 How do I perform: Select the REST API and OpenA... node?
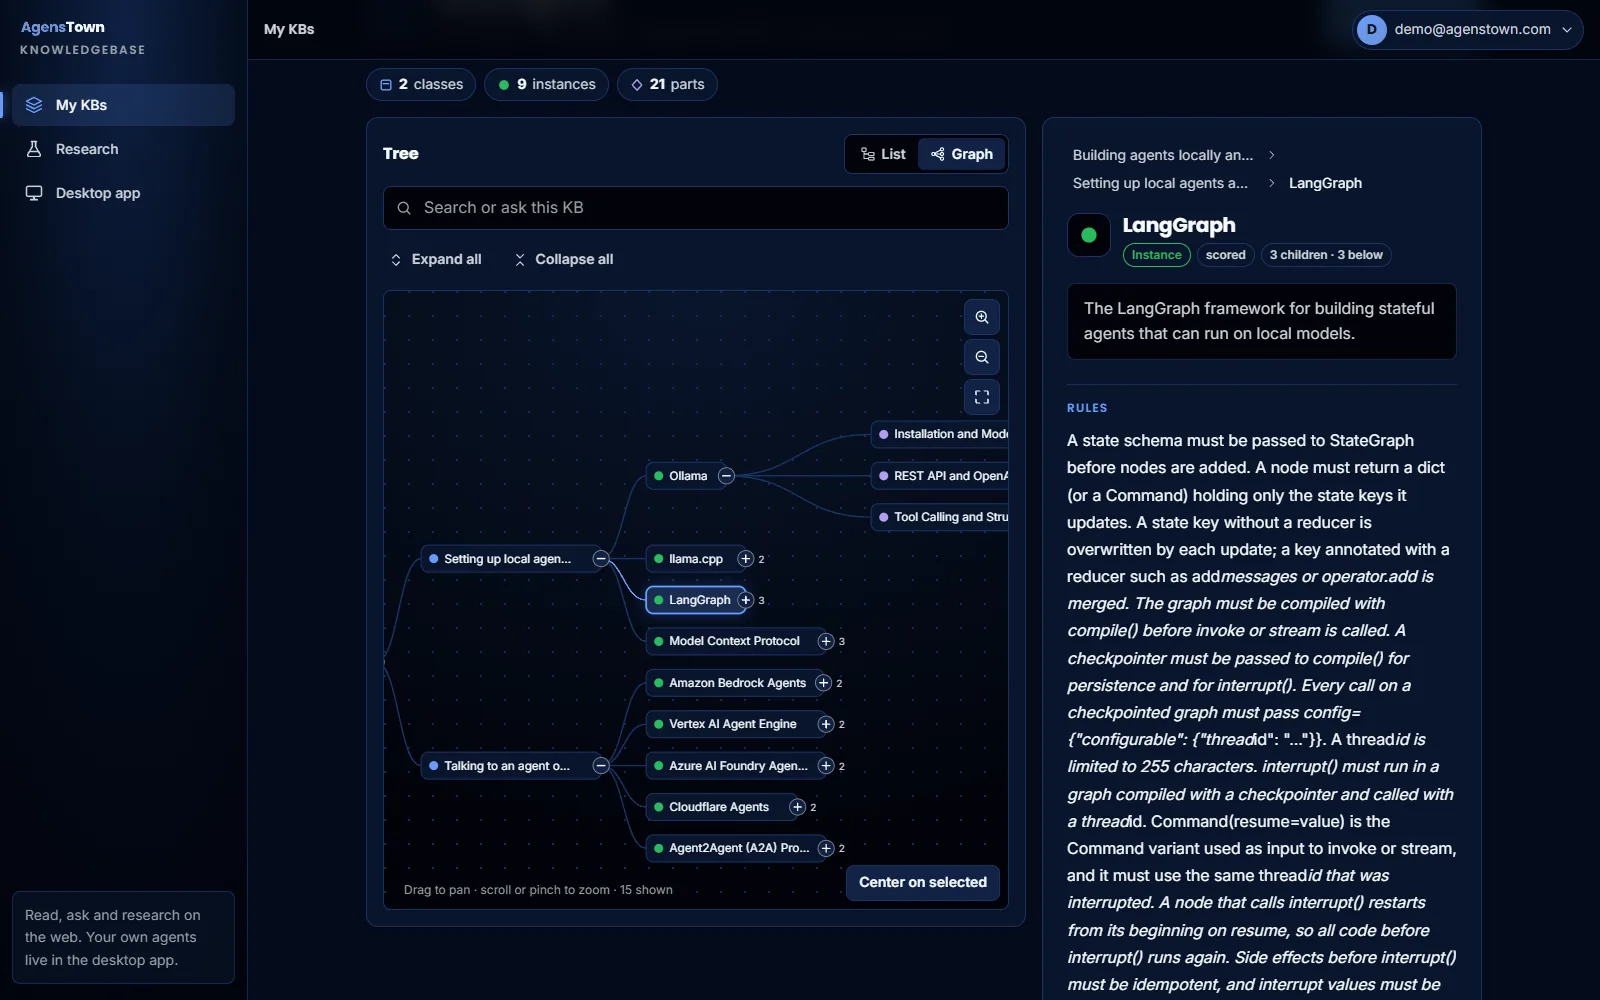click(x=940, y=476)
